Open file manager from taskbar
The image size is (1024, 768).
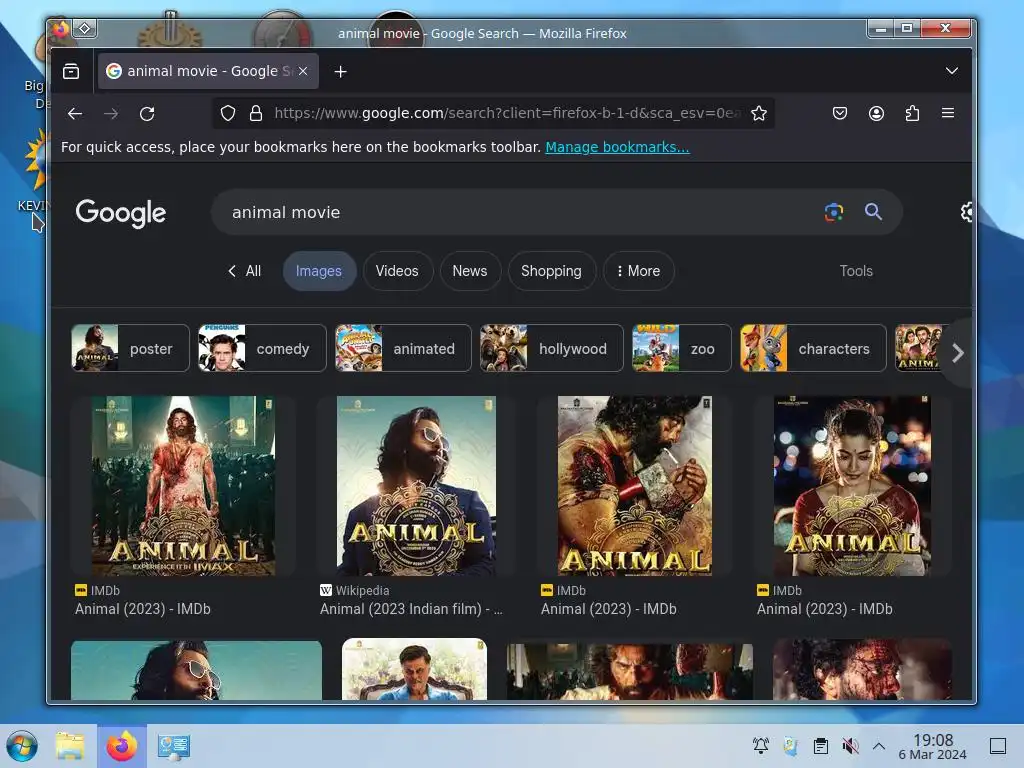click(70, 746)
